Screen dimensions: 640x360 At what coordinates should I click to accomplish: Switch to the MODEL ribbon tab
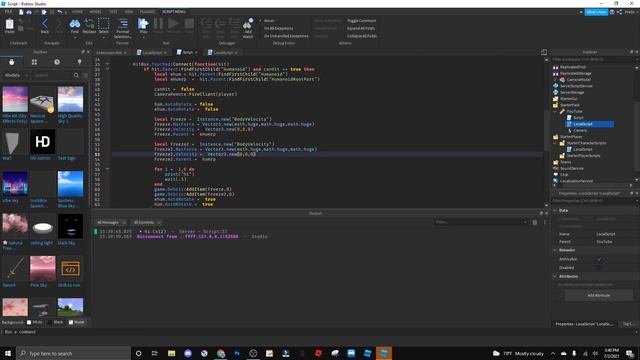[x=96, y=12]
